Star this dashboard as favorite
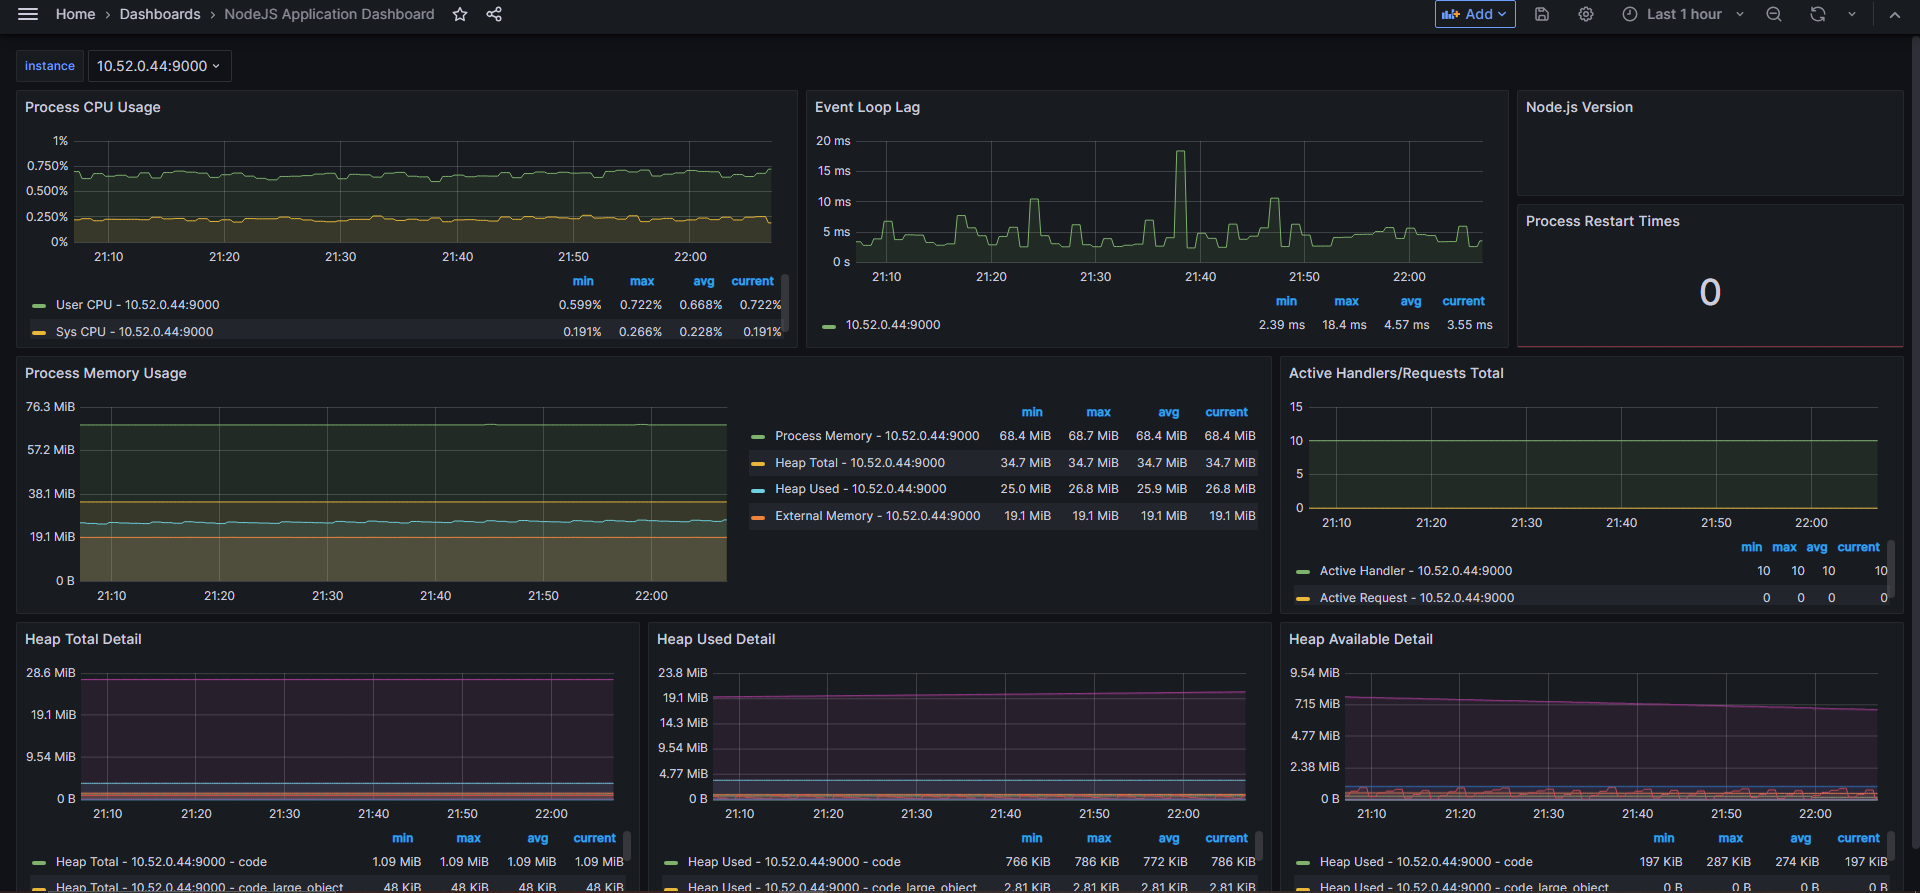The width and height of the screenshot is (1920, 893). tap(460, 14)
